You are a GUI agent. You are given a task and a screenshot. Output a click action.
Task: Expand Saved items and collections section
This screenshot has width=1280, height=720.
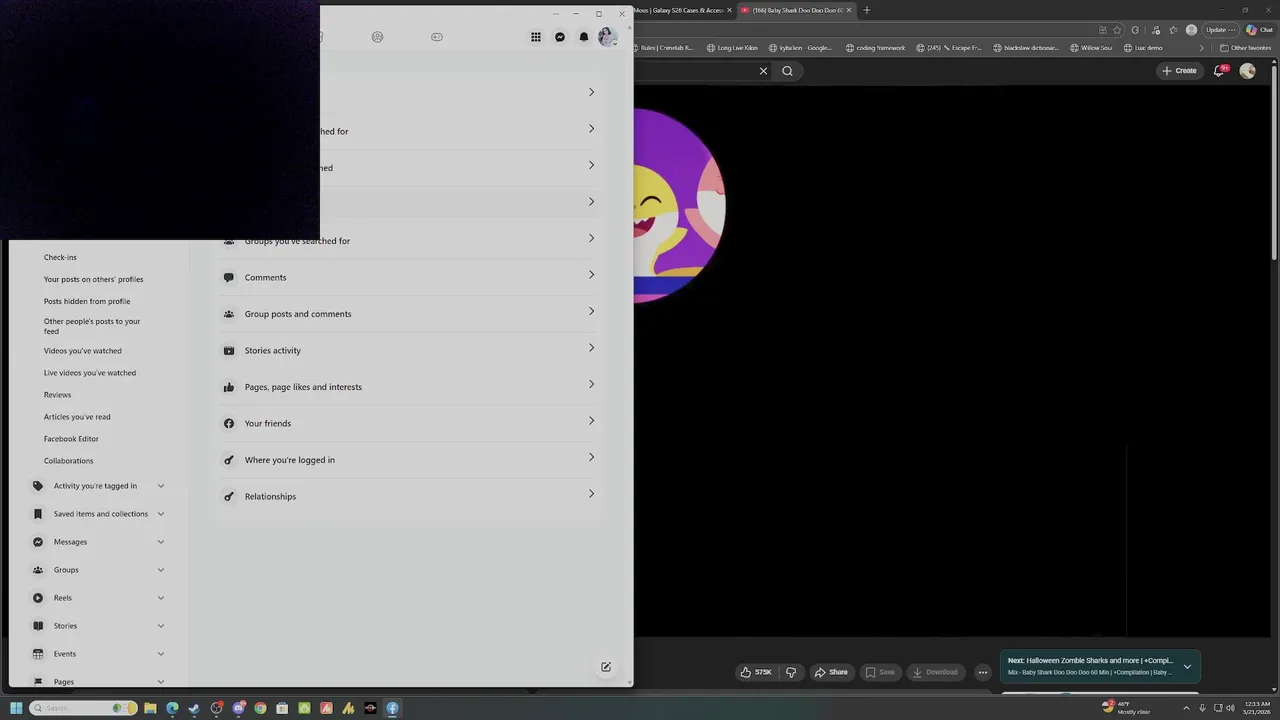coord(97,514)
